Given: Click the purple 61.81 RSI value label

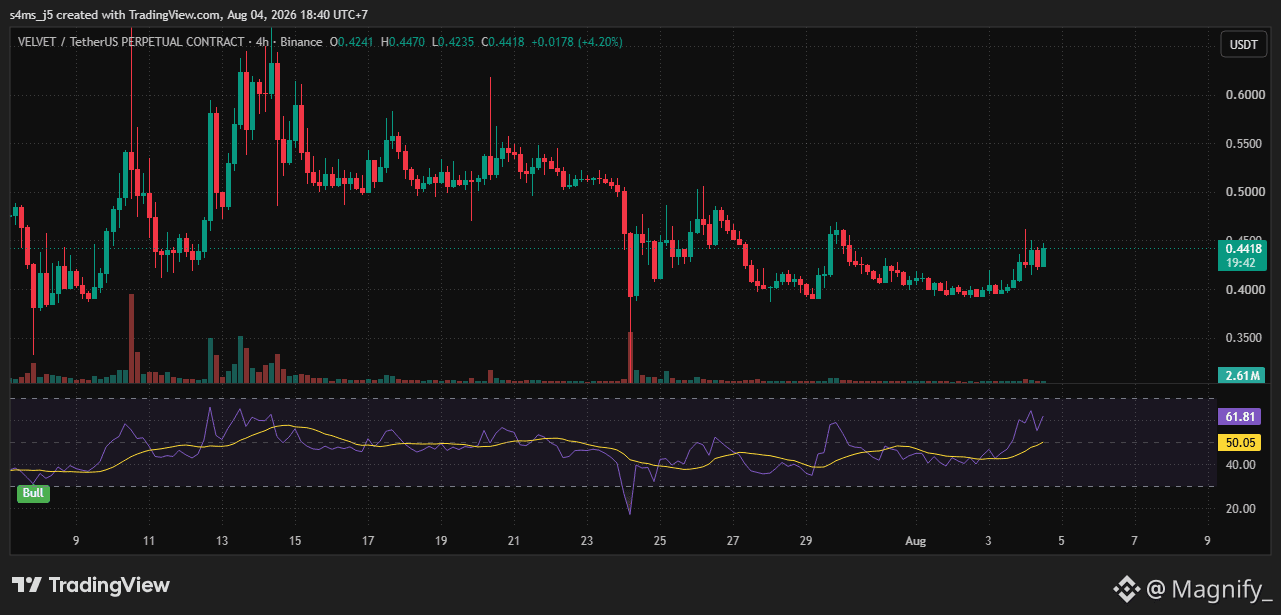Looking at the screenshot, I should (x=1240, y=417).
